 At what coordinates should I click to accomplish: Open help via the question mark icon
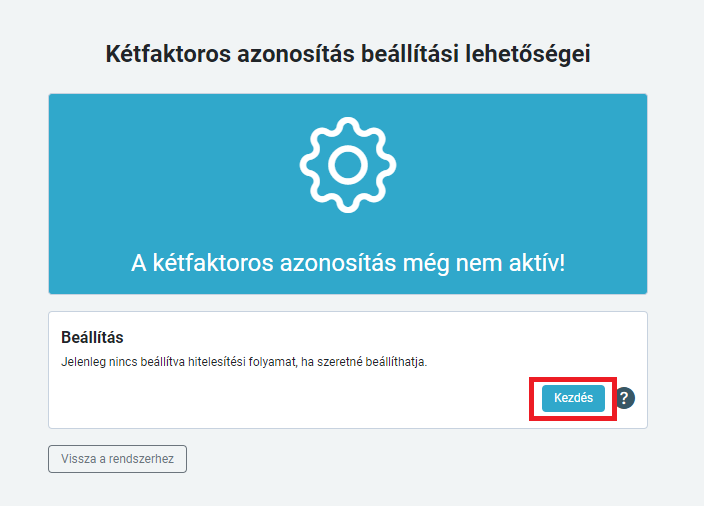625,398
